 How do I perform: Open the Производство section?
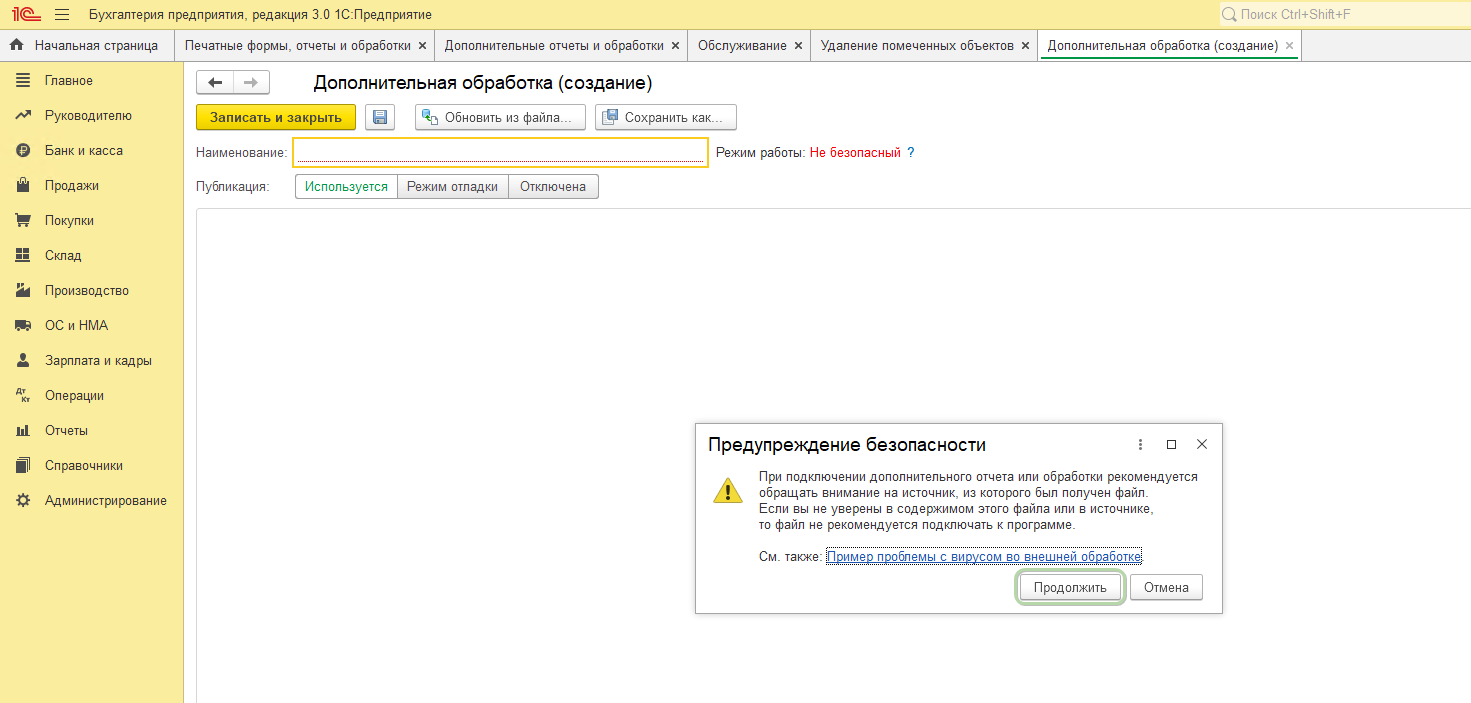tap(87, 290)
